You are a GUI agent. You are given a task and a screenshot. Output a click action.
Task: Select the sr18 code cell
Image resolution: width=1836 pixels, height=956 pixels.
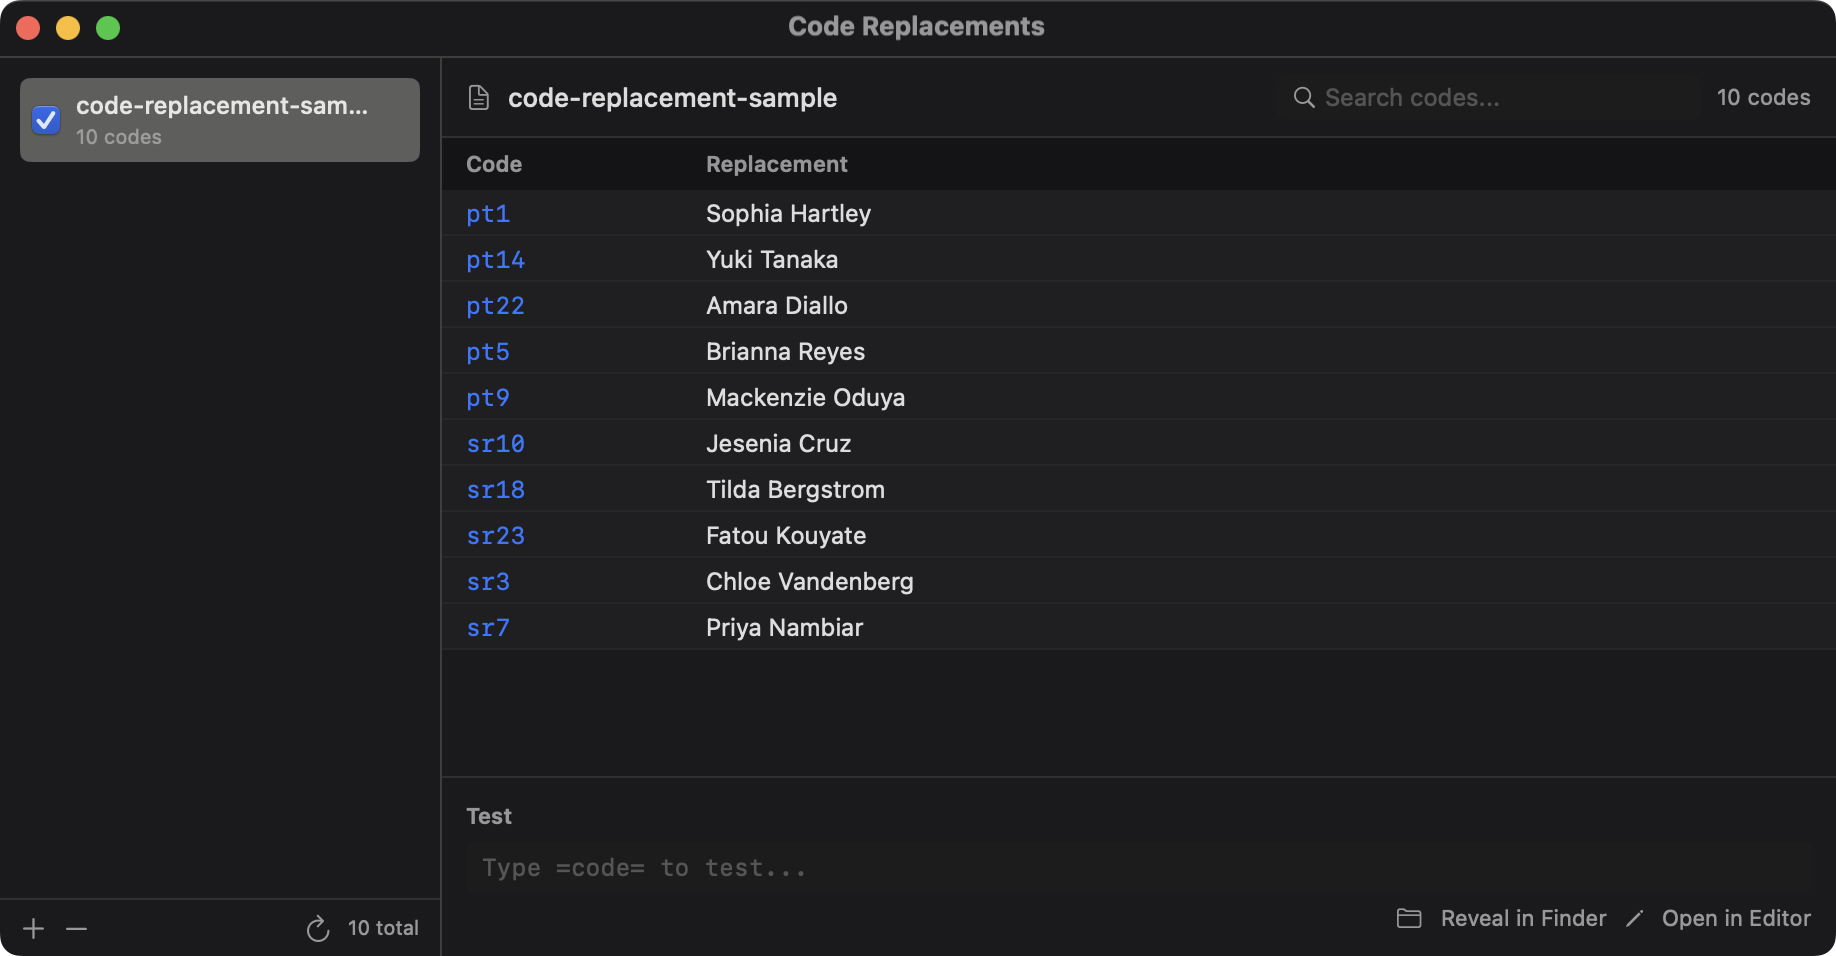495,490
